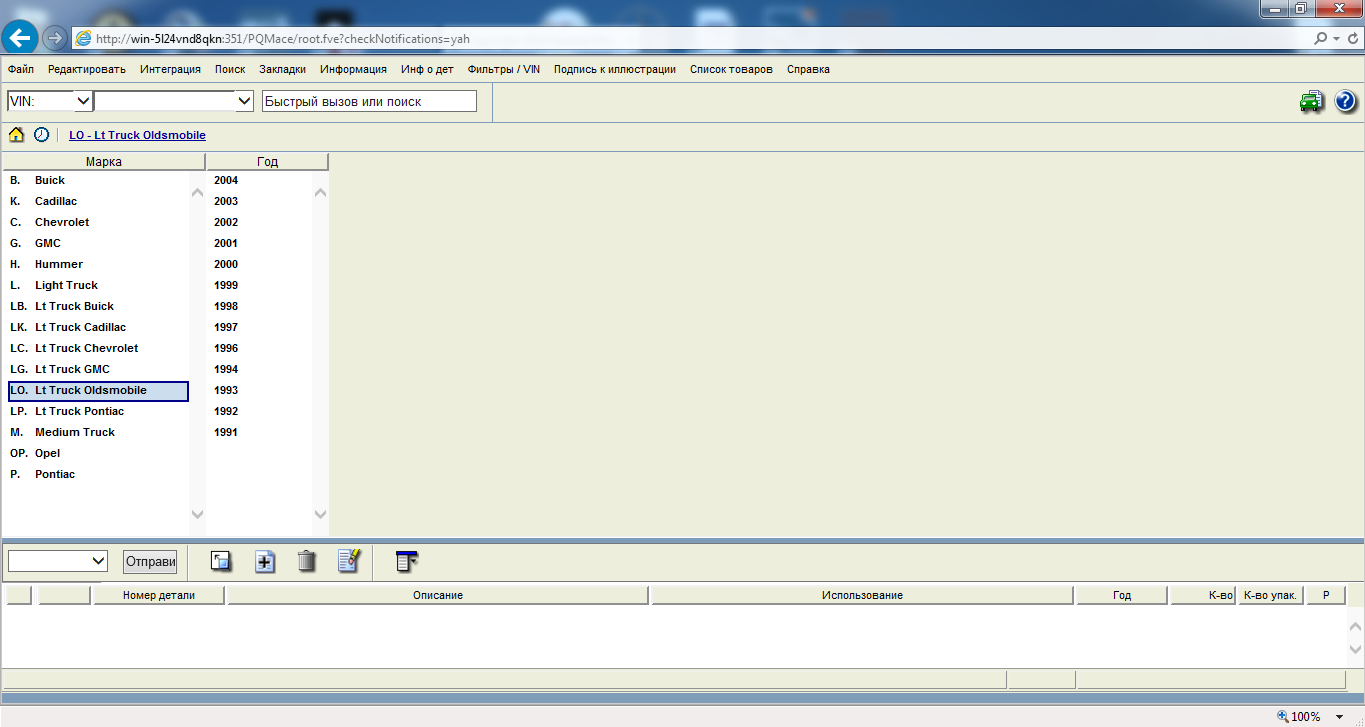The height and width of the screenshot is (727, 1365).
Task: Go to the catalog home icon
Action: [x=17, y=135]
